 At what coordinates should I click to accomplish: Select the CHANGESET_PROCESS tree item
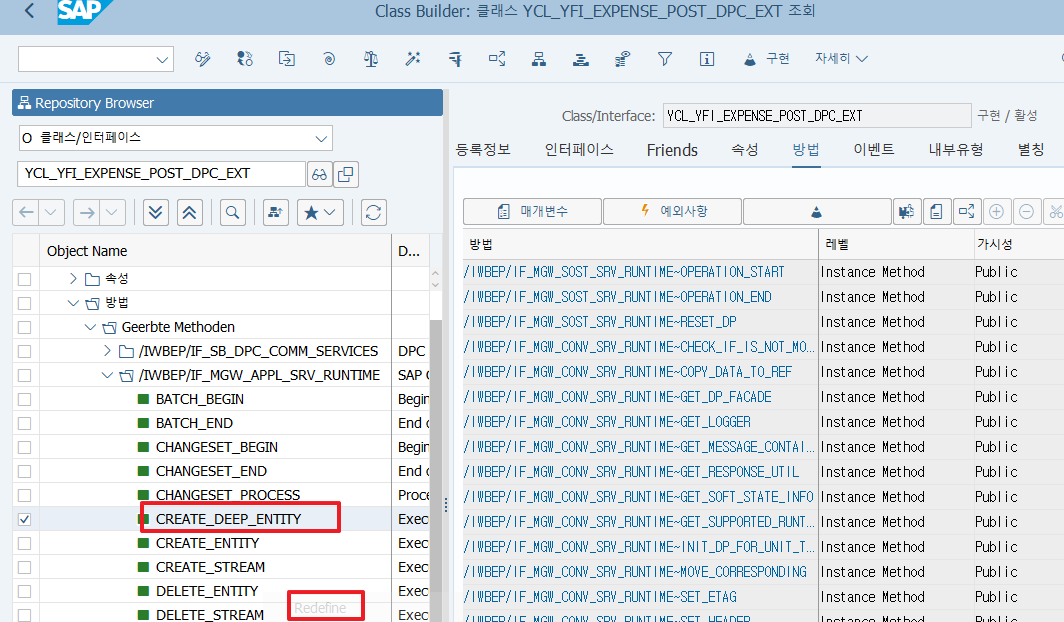coord(228,495)
